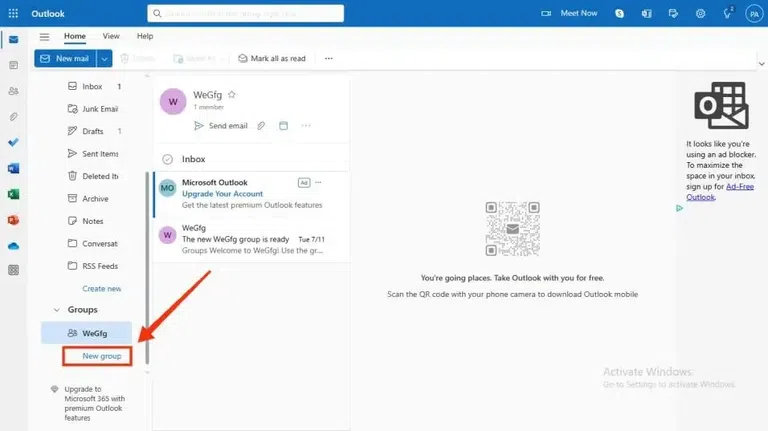Viewport: 768px width, 431px height.
Task: Switch to the View tab
Action: click(111, 36)
